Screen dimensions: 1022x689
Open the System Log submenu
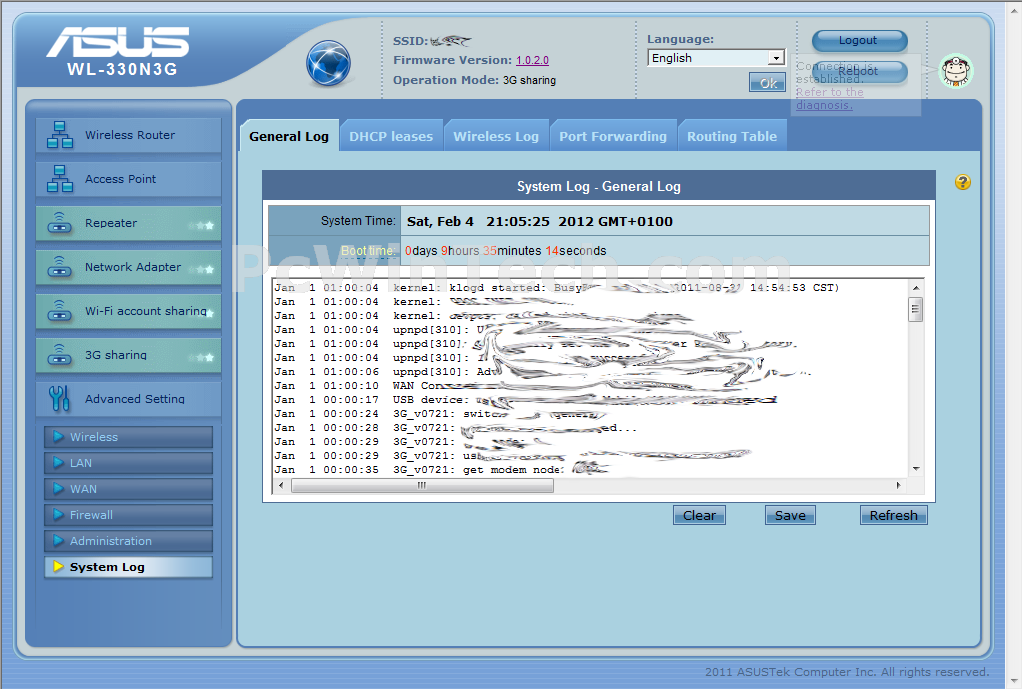(x=128, y=567)
